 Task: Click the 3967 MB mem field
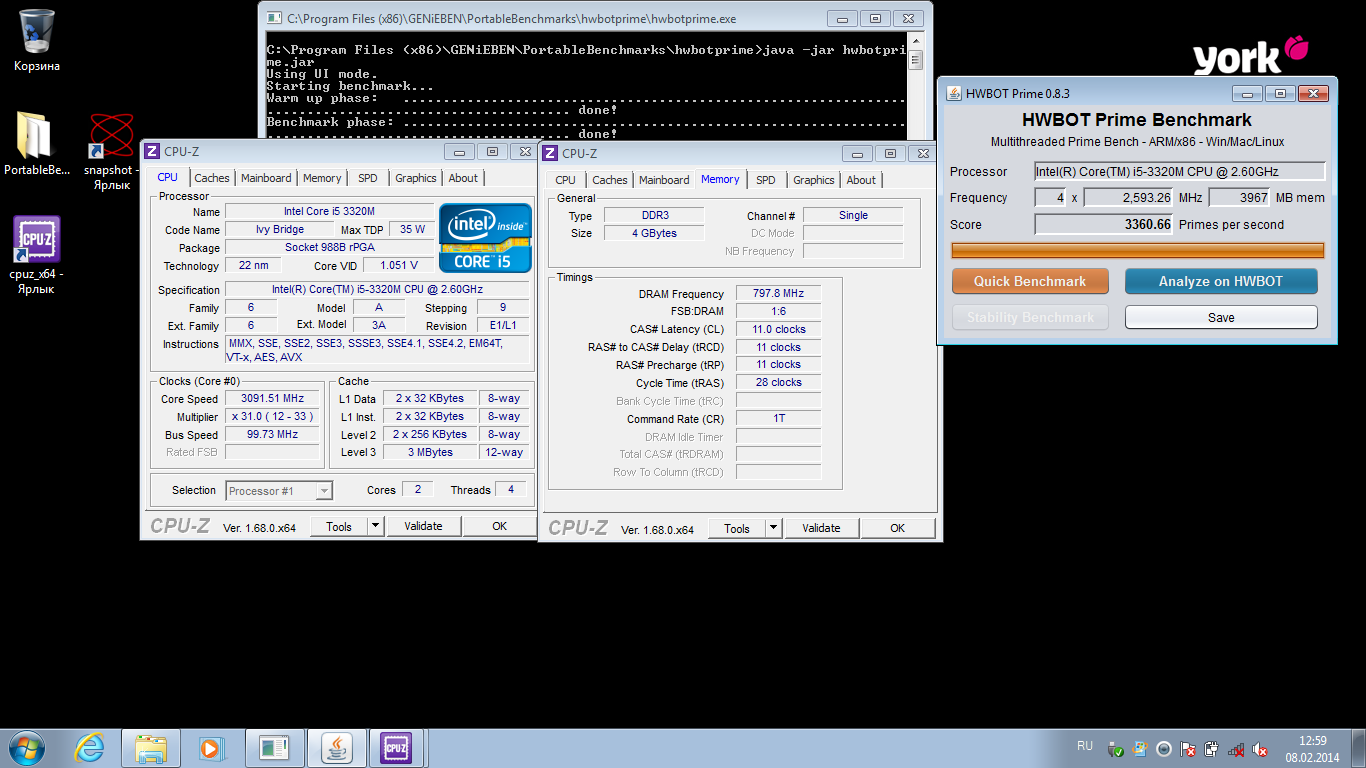(1240, 197)
